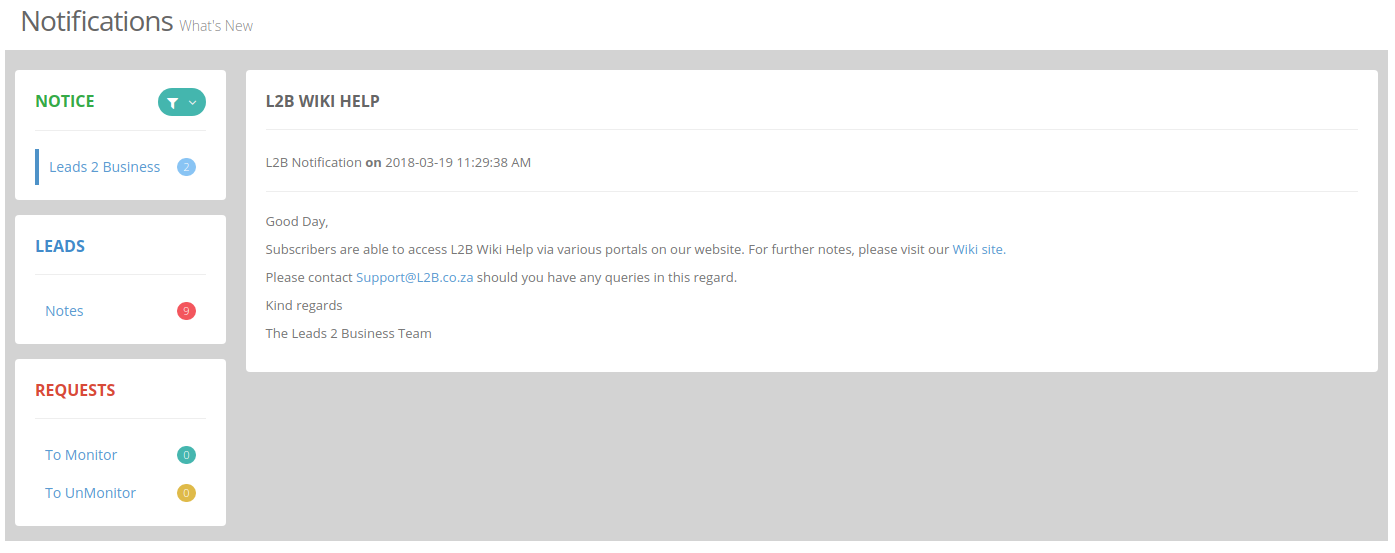Viewport: 1395px width, 553px height.
Task: Open Notes under Leads
Action: (64, 311)
